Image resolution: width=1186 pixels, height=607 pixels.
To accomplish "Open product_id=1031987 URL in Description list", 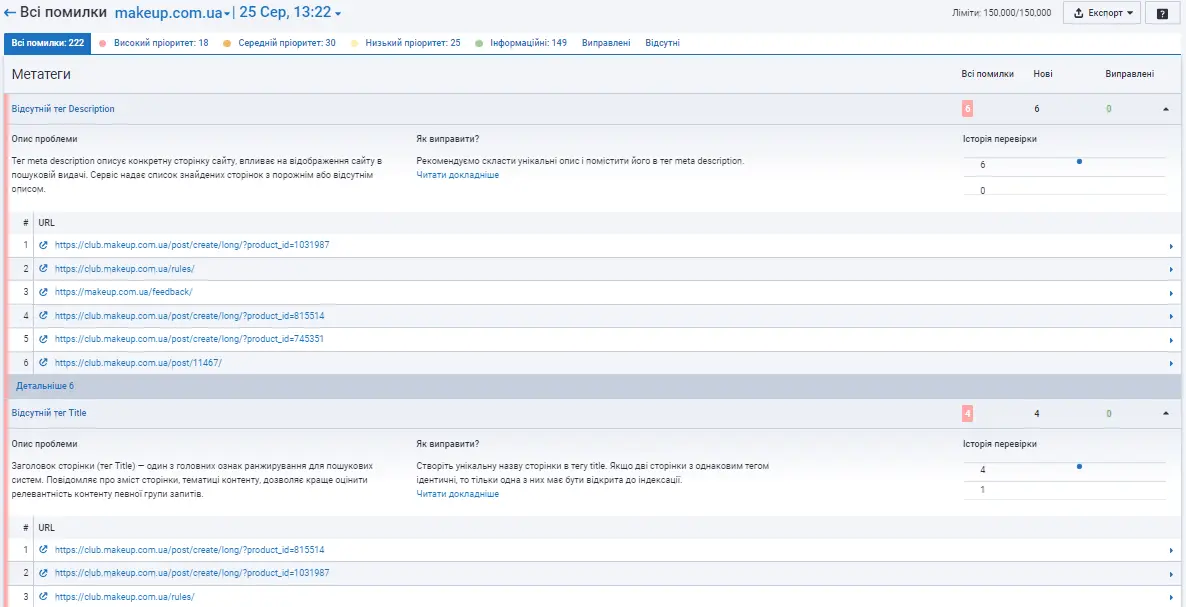I will (x=192, y=245).
